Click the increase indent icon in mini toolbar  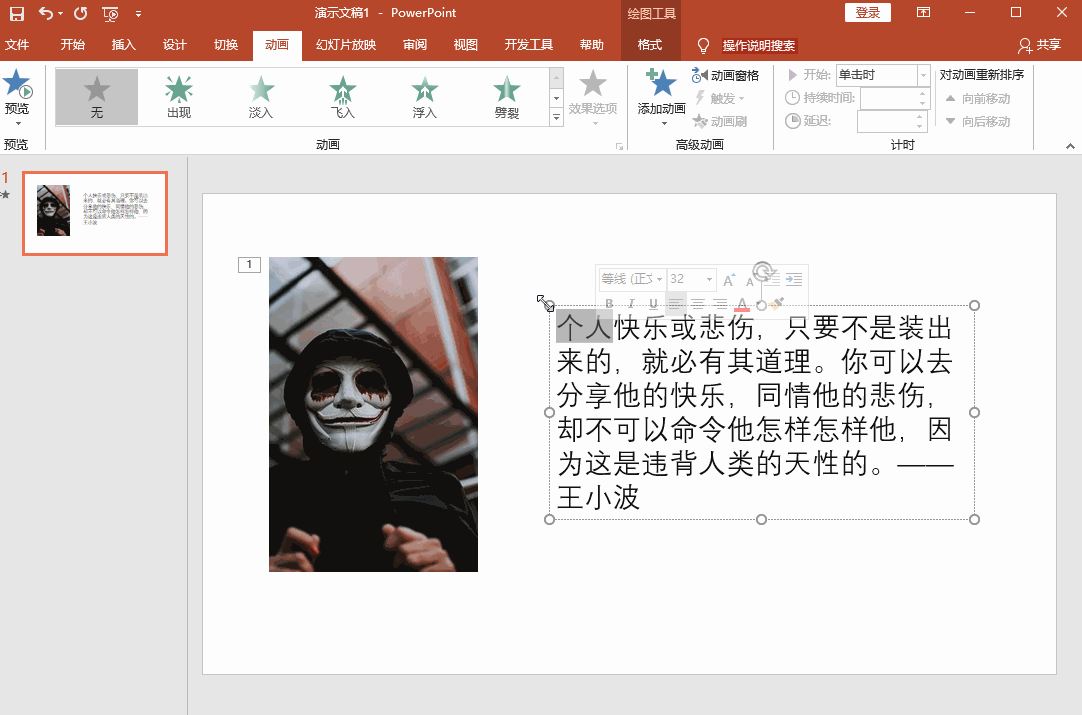click(794, 280)
